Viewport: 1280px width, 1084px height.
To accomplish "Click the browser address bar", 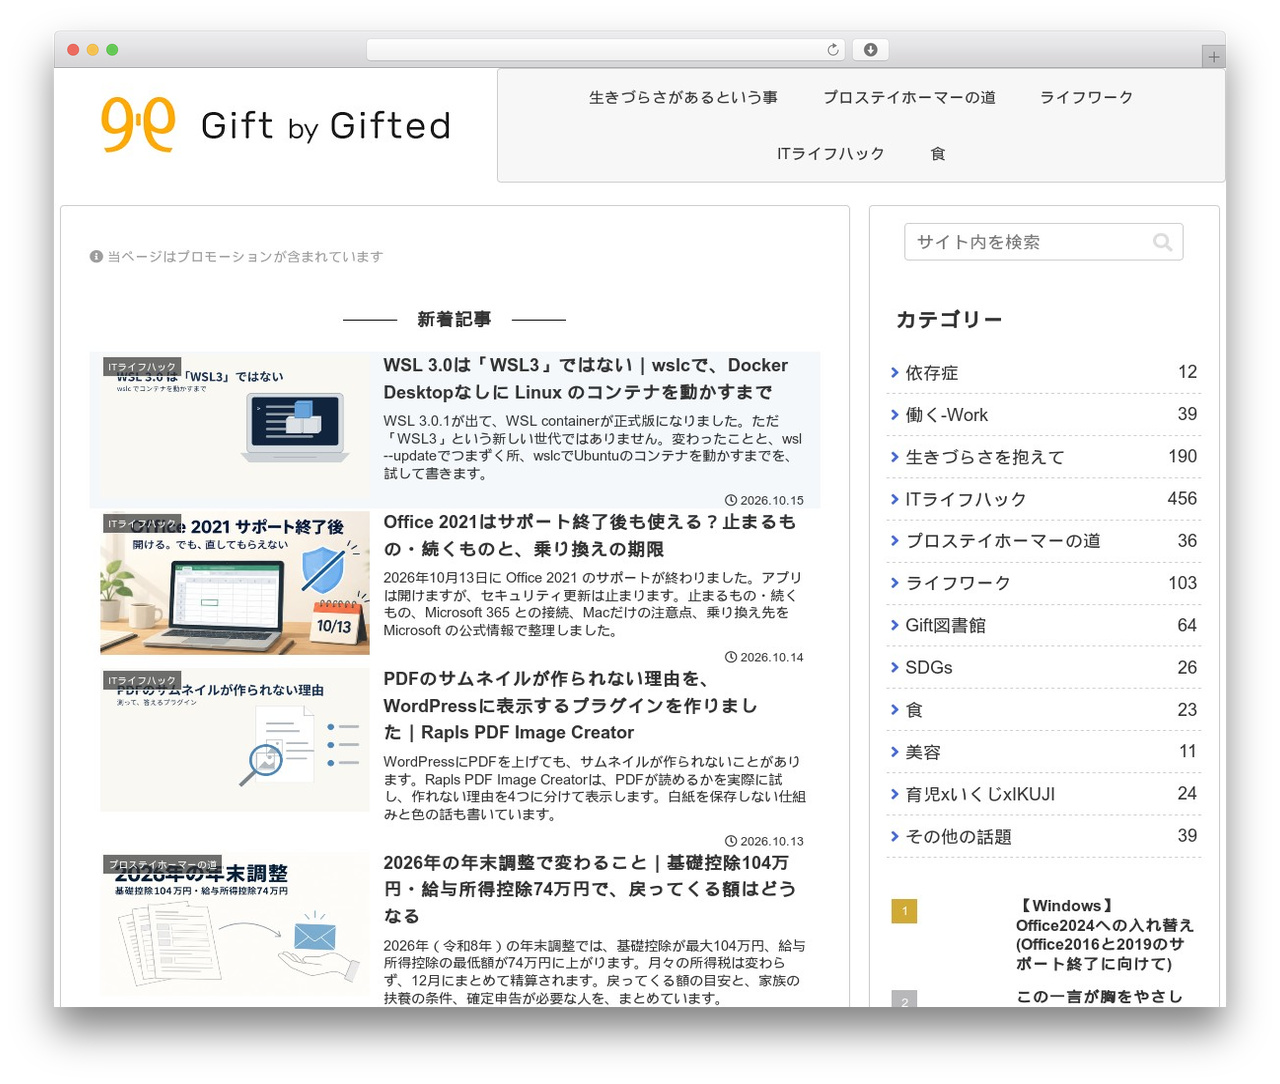I will click(605, 50).
